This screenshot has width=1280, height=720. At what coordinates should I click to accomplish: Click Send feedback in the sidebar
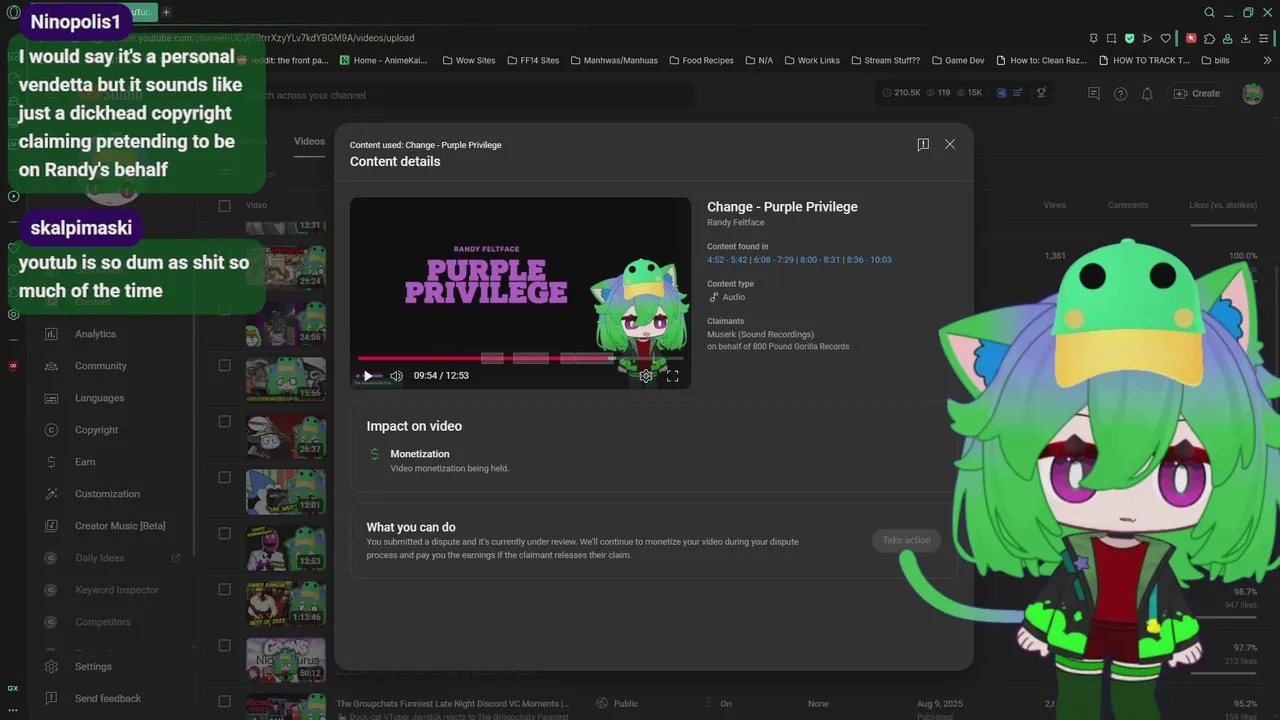pos(108,699)
